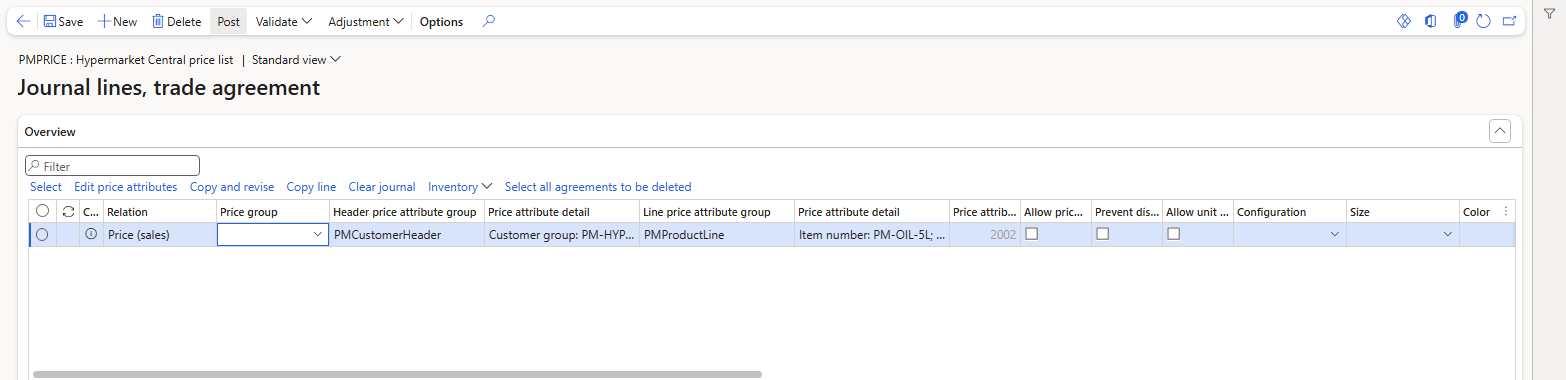Click the horizontal scrollbar of the grid
This screenshot has height=380, width=1566.
click(x=397, y=375)
